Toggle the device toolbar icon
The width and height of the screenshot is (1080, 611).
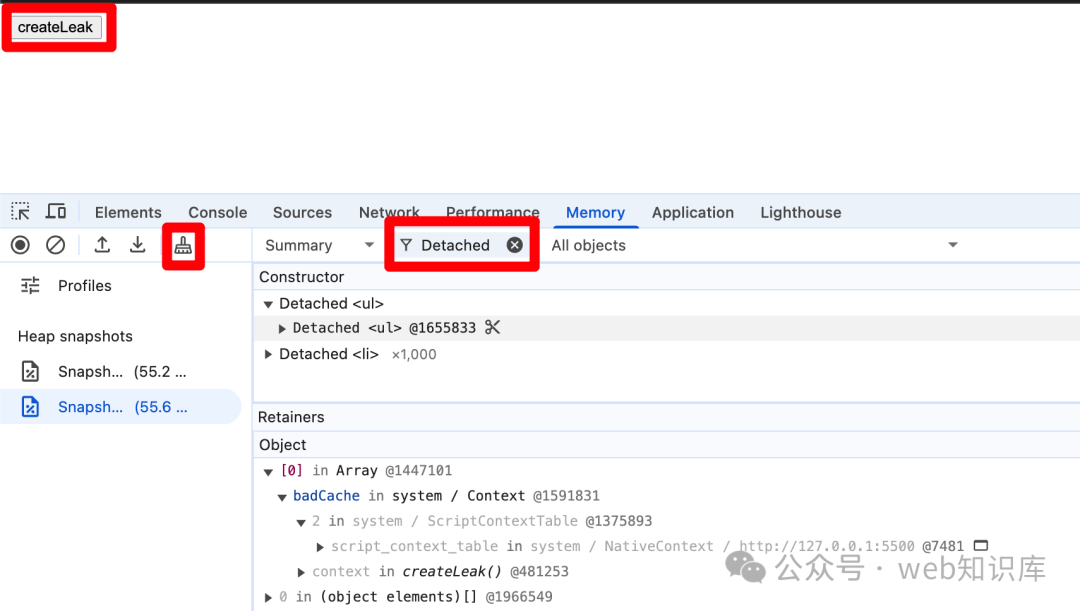pyautogui.click(x=56, y=212)
